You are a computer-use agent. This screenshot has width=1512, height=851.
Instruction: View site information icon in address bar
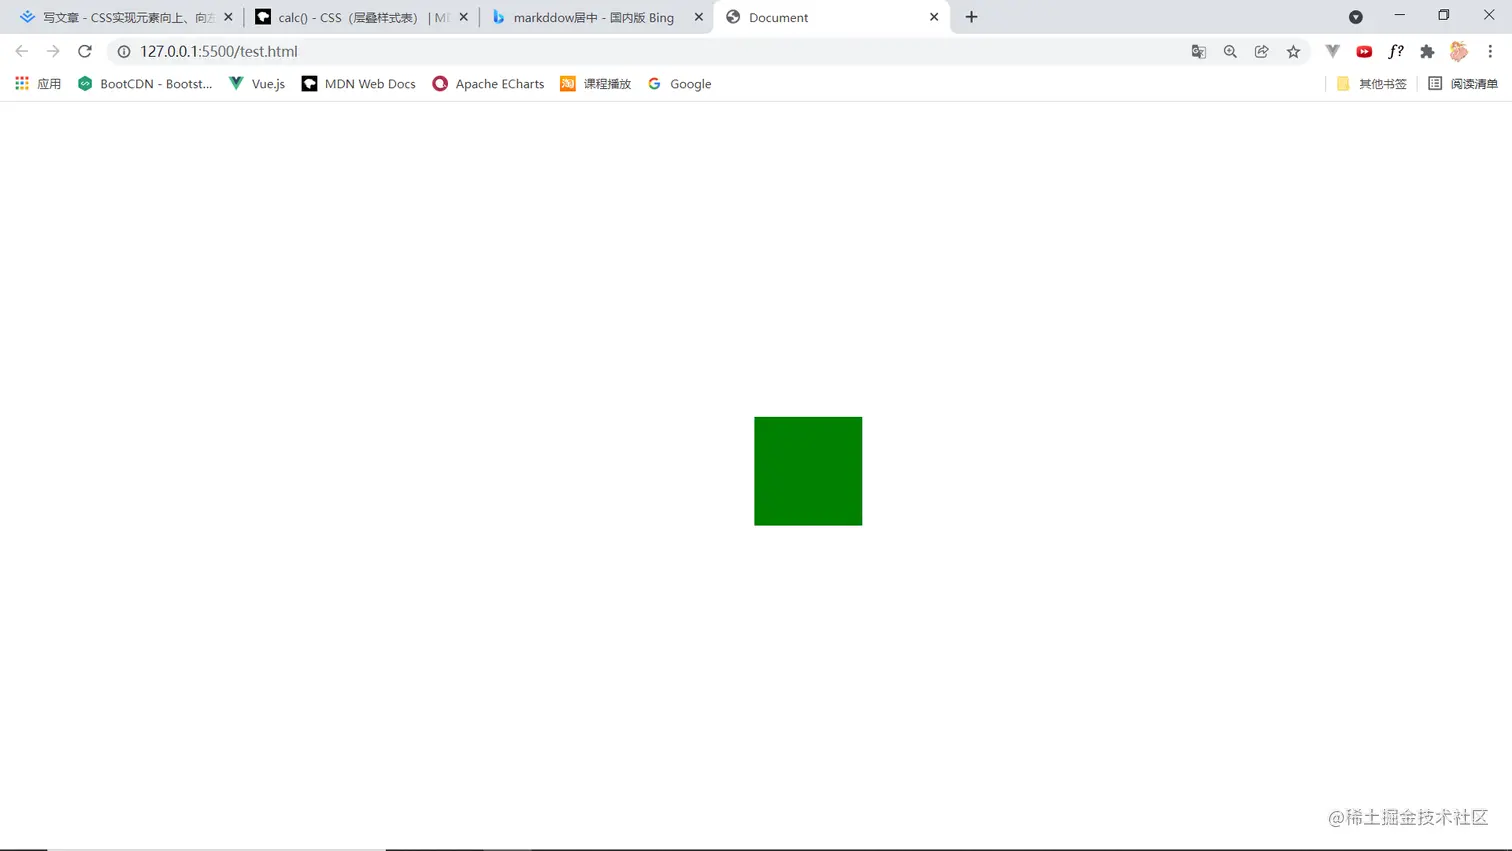tap(124, 51)
